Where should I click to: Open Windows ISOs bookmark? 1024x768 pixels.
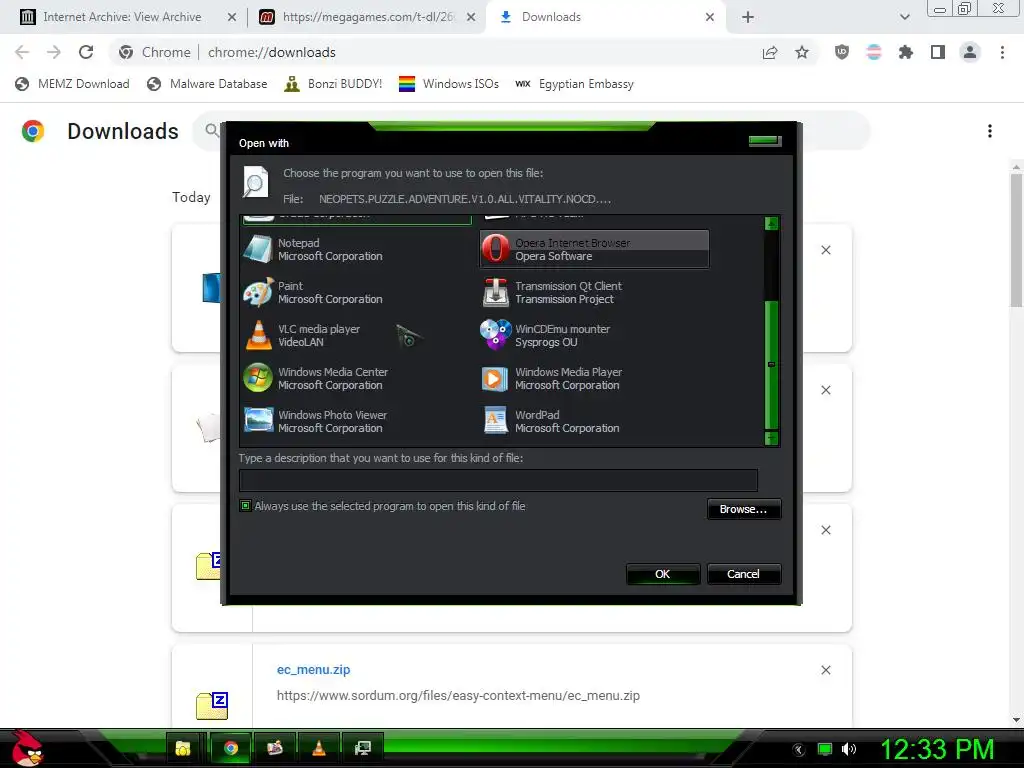click(x=449, y=84)
